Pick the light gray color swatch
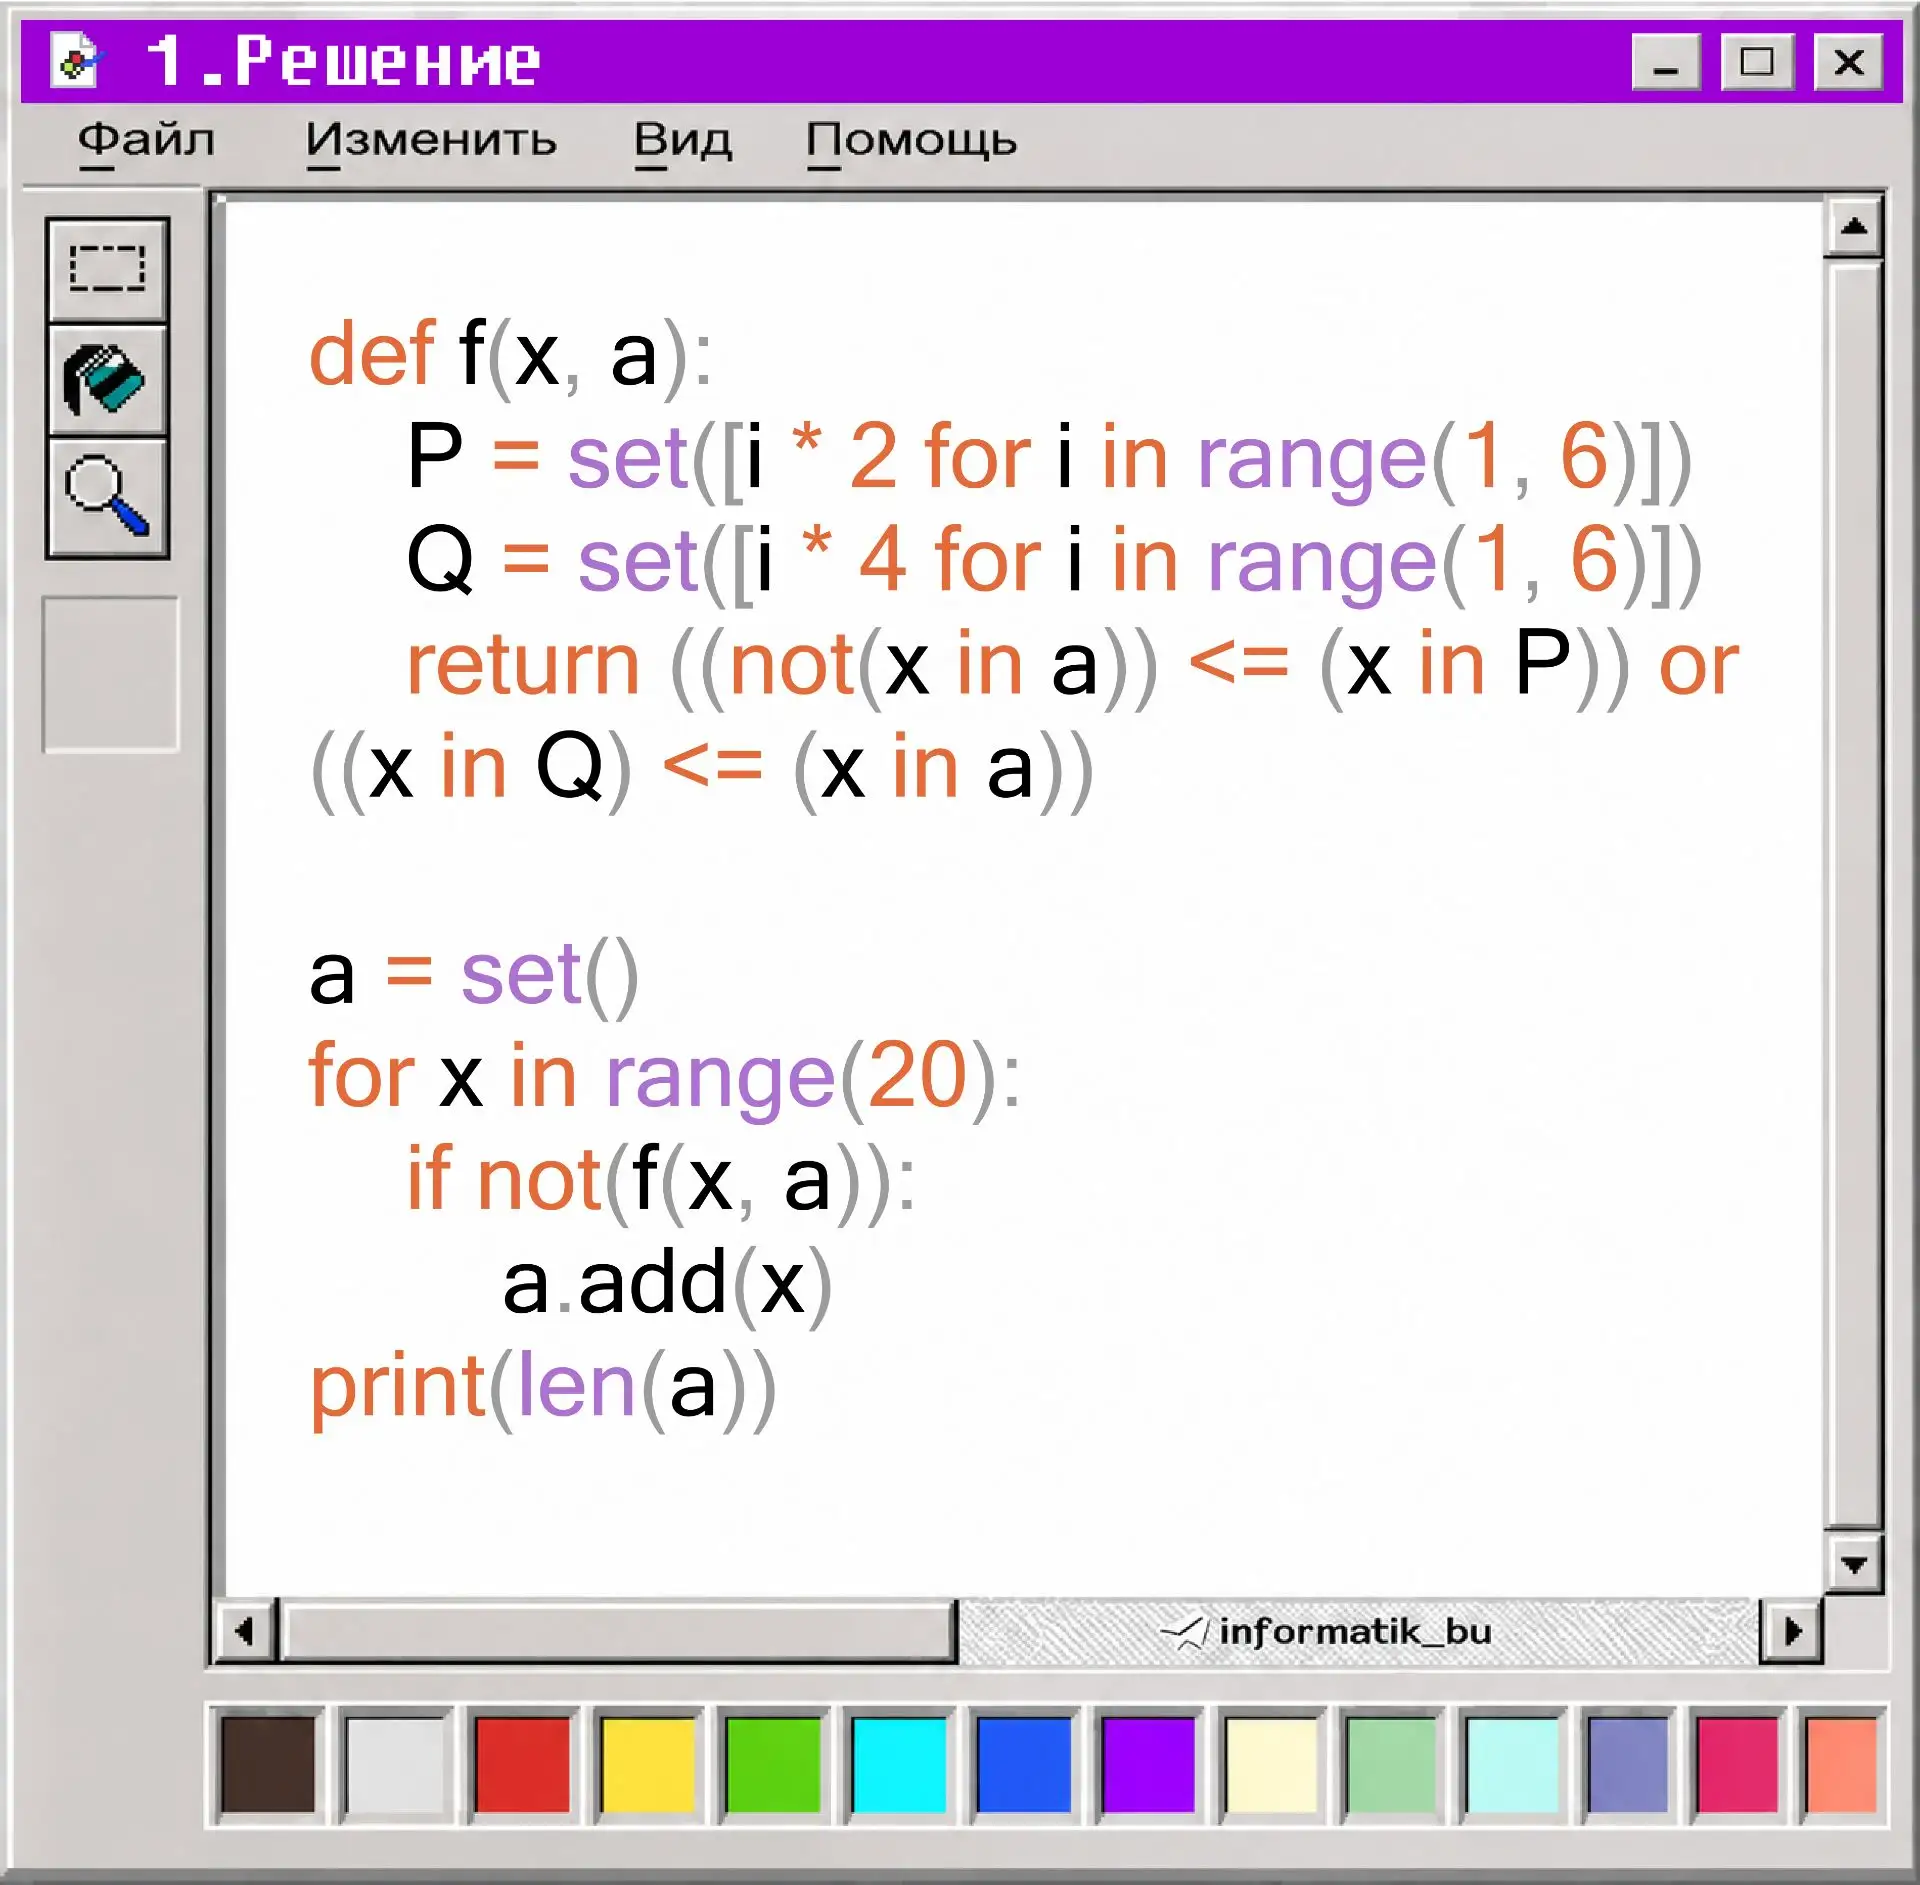 tap(394, 1765)
